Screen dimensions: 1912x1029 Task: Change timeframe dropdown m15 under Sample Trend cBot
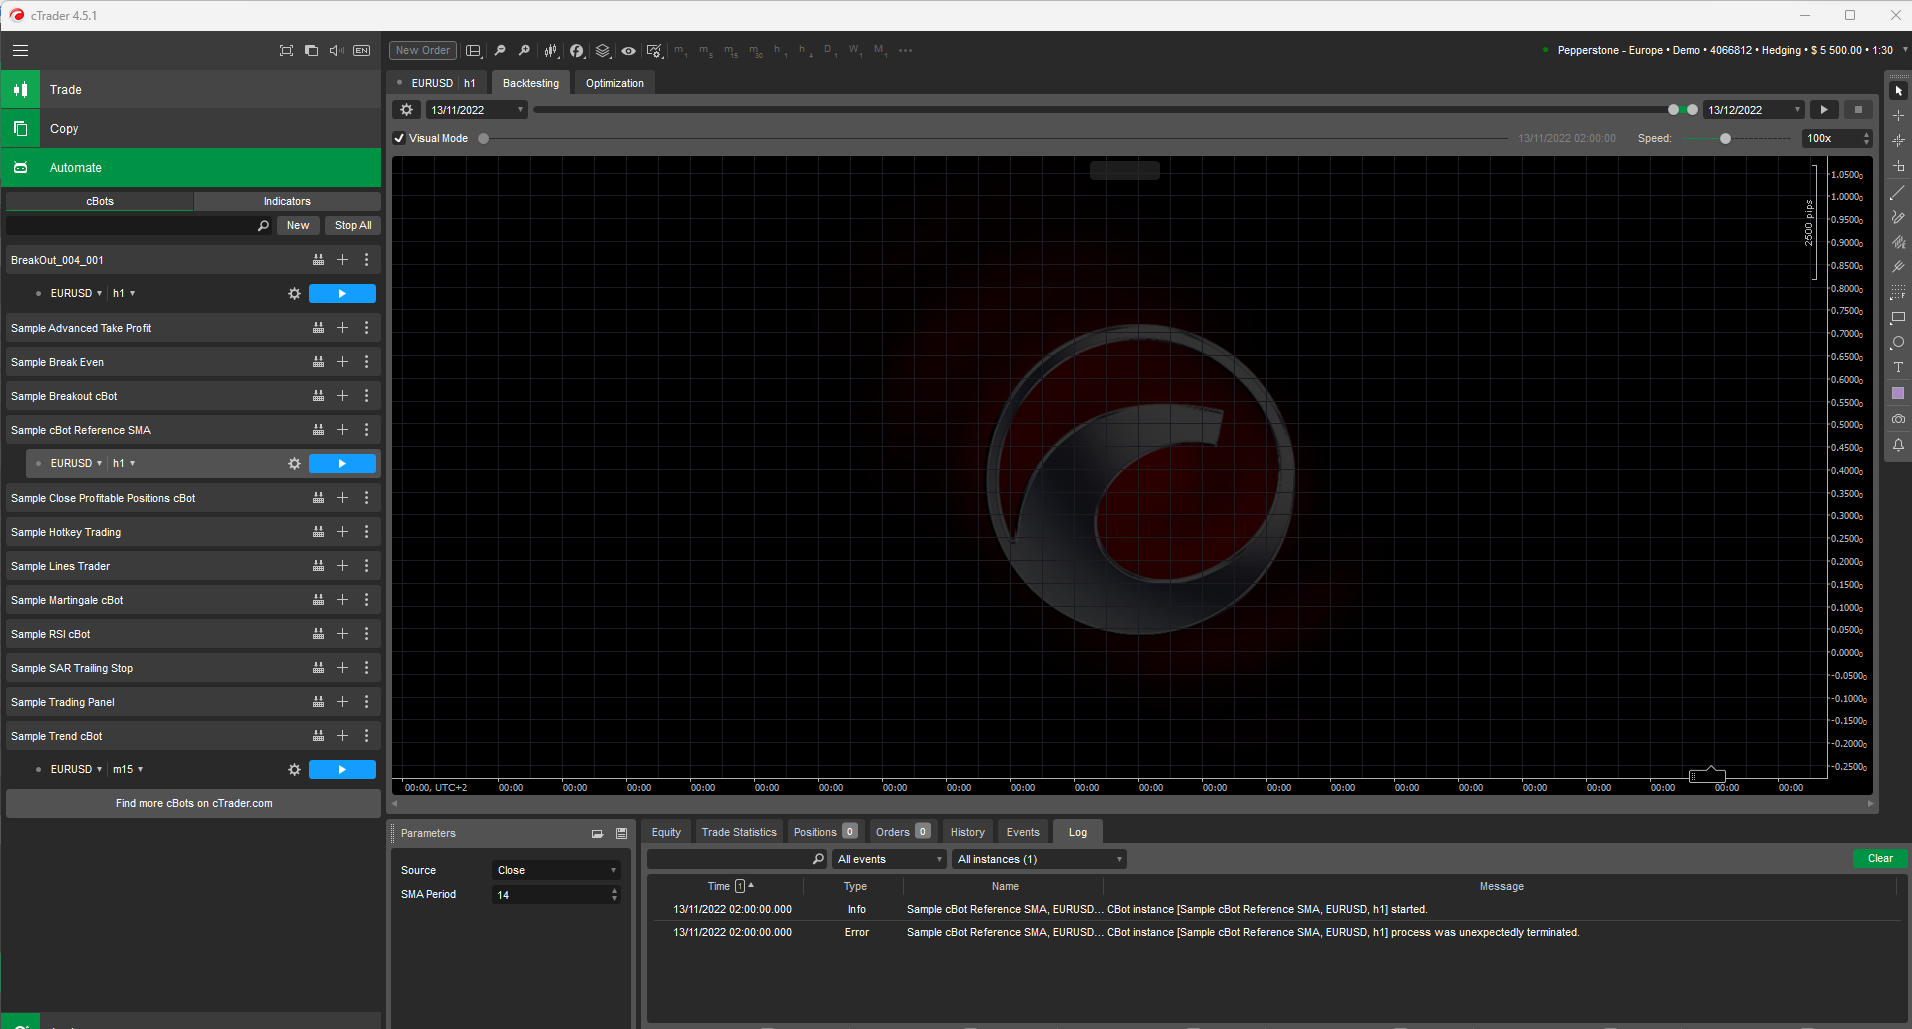[x=128, y=769]
